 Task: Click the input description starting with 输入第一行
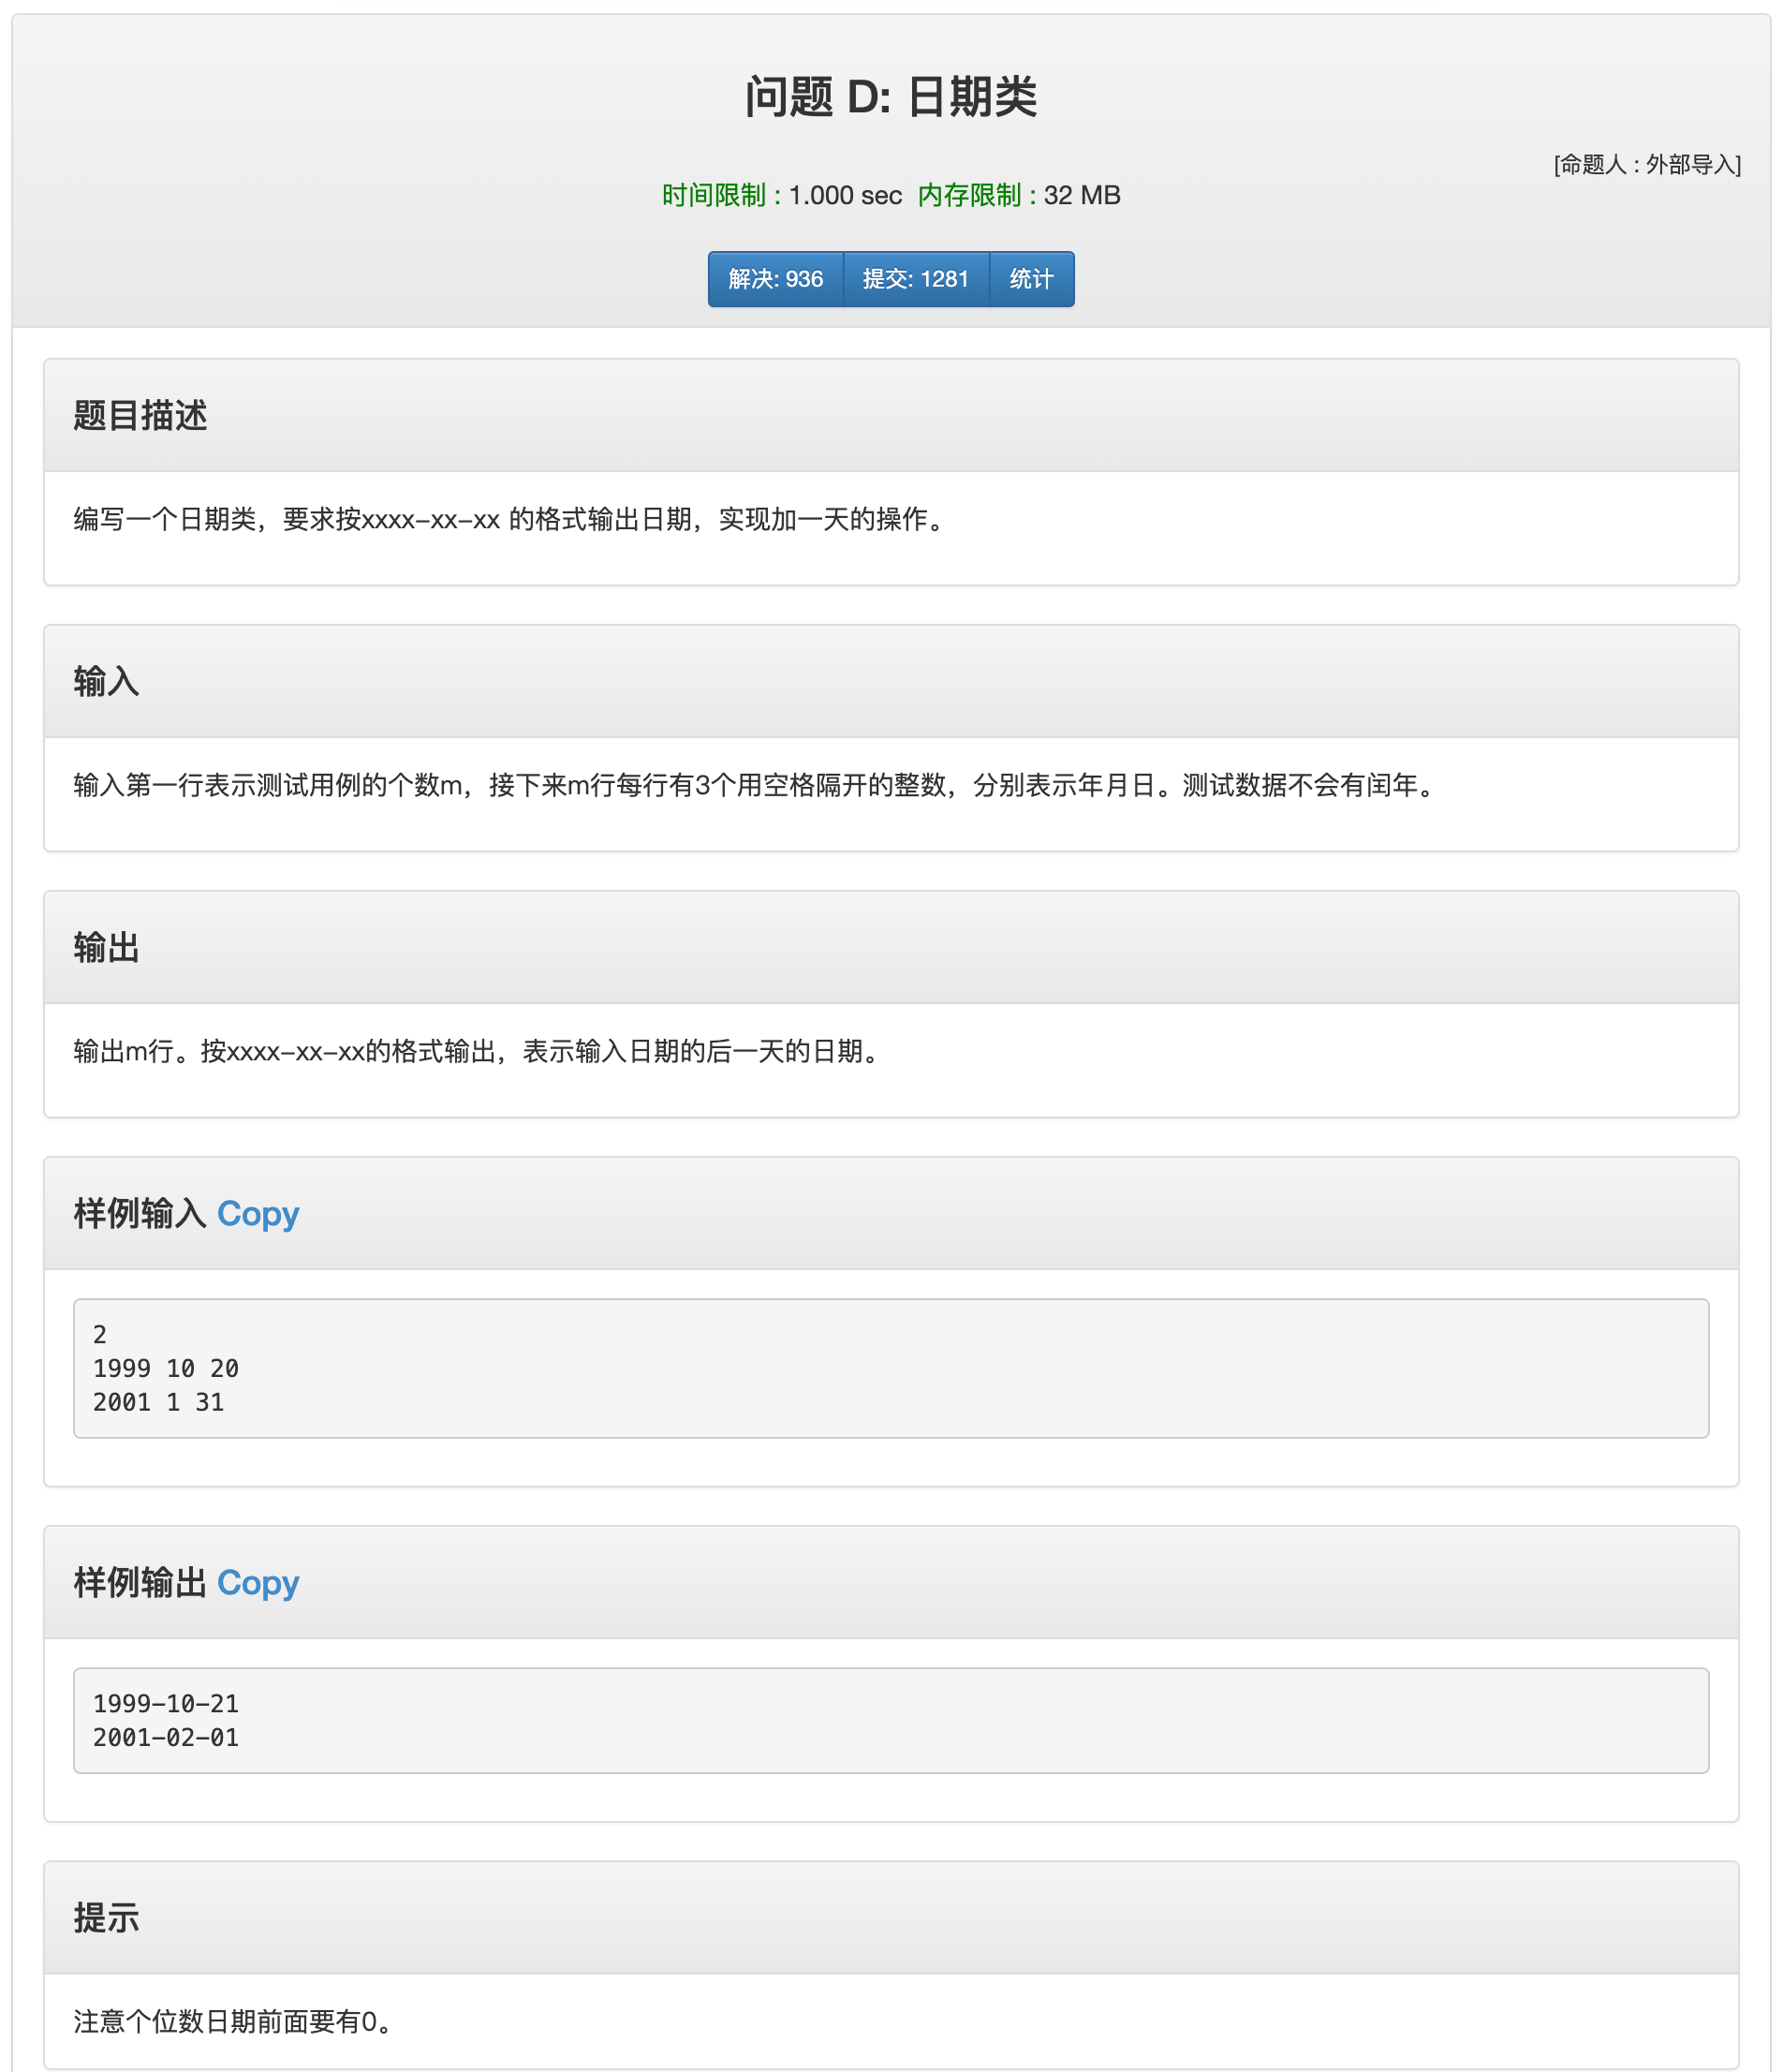[755, 785]
